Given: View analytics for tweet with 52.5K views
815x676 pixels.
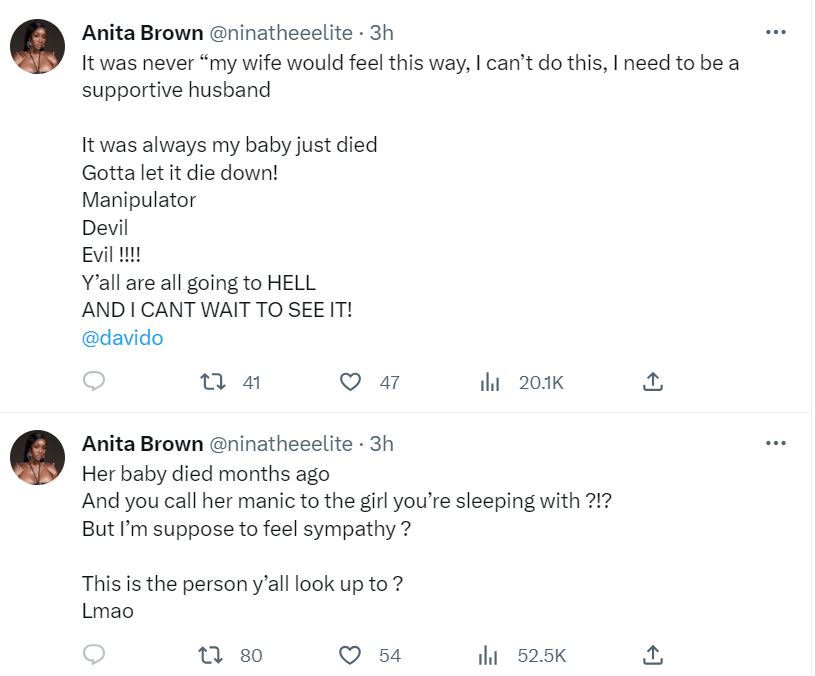Looking at the screenshot, I should [x=490, y=655].
